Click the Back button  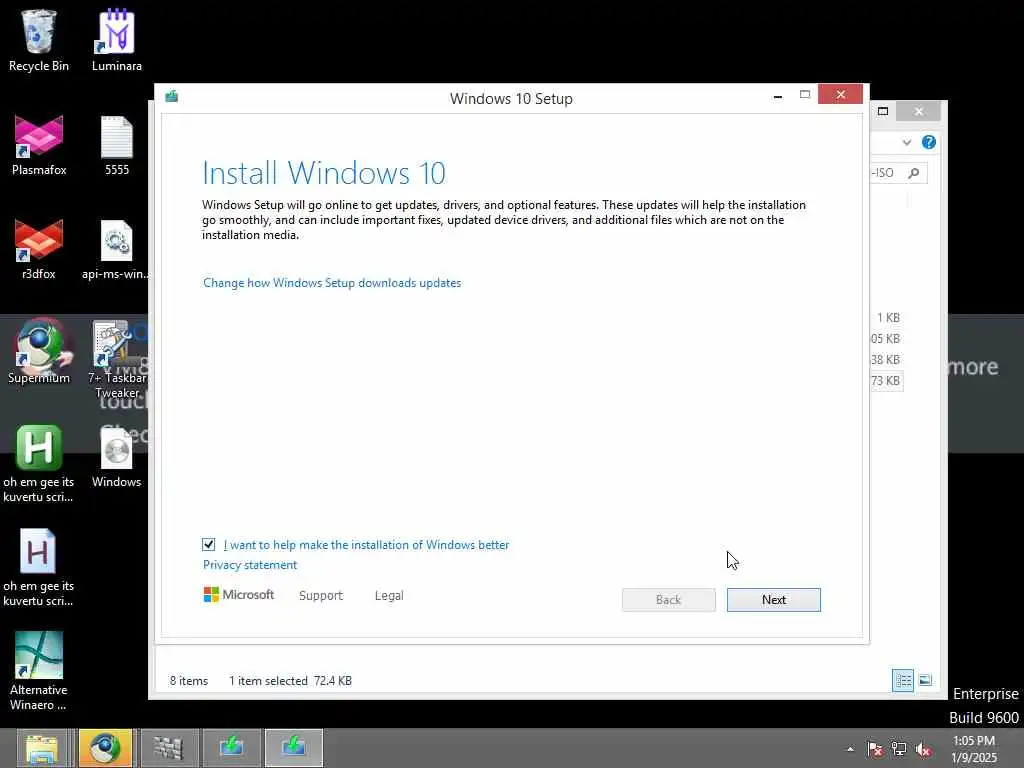click(668, 600)
